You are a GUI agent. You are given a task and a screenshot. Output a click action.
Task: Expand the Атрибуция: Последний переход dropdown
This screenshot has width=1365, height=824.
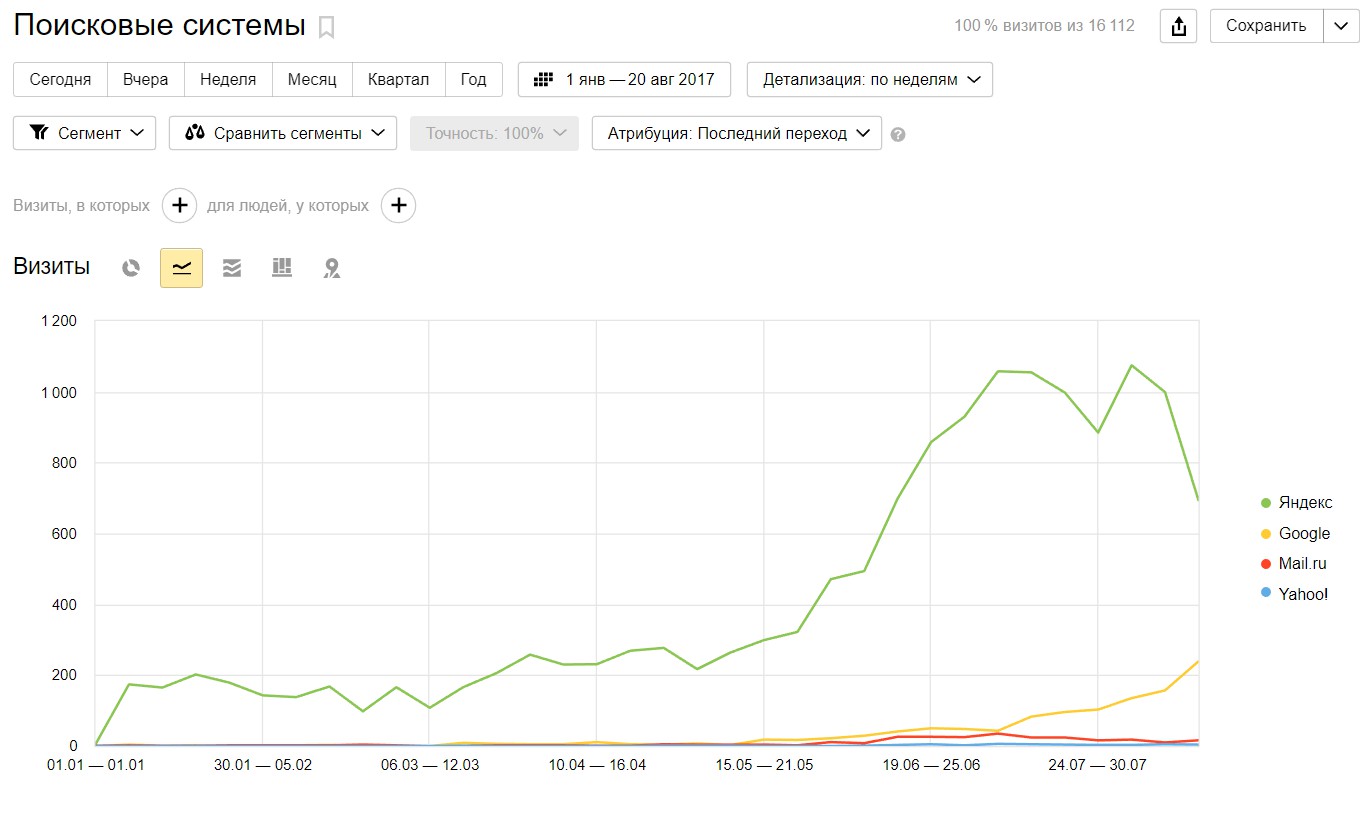pos(736,134)
